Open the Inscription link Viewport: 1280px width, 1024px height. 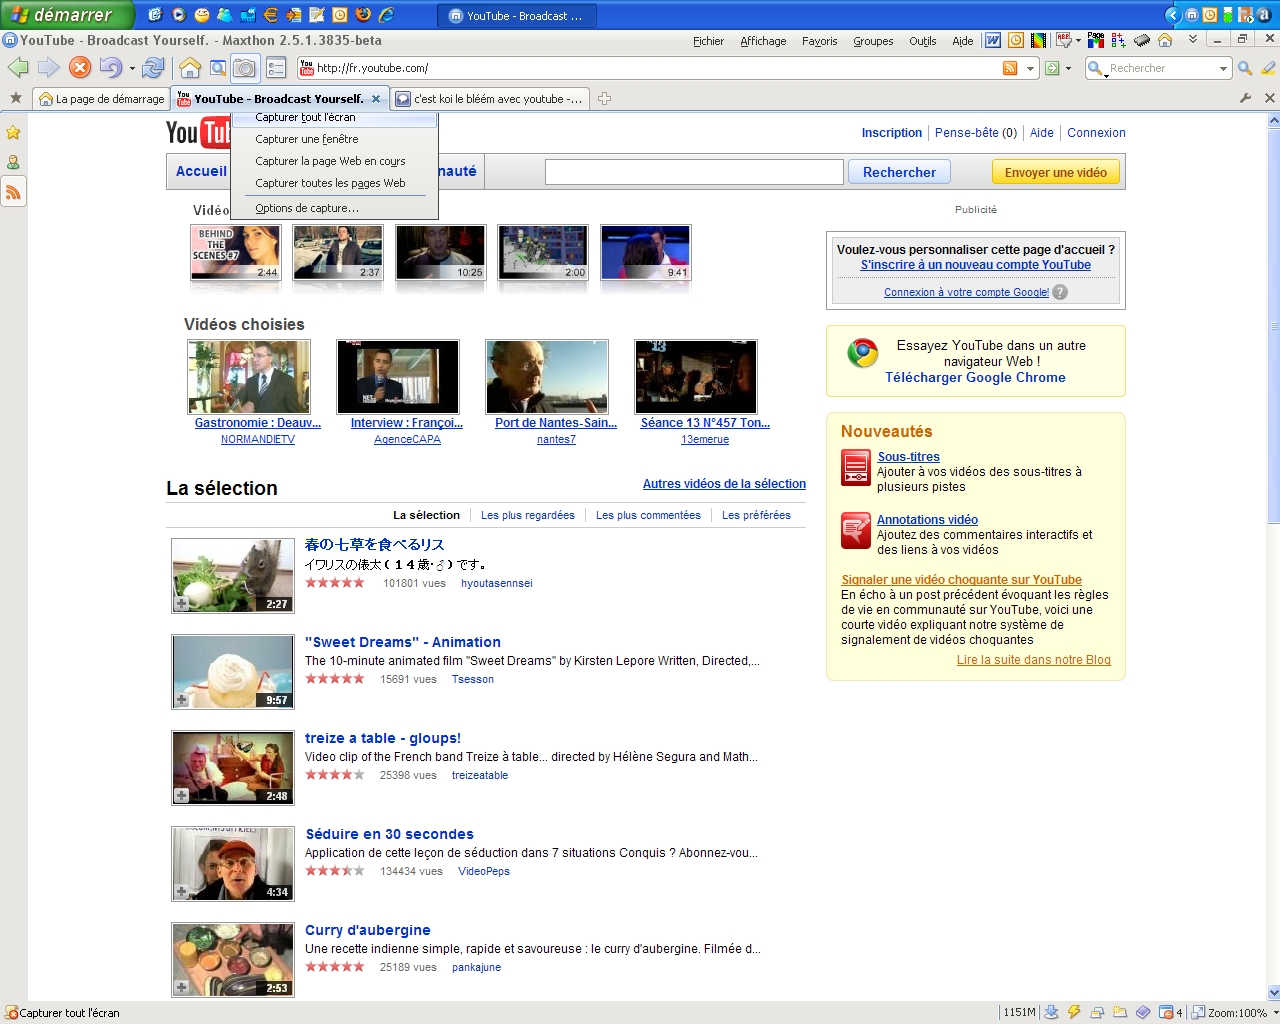tap(892, 132)
